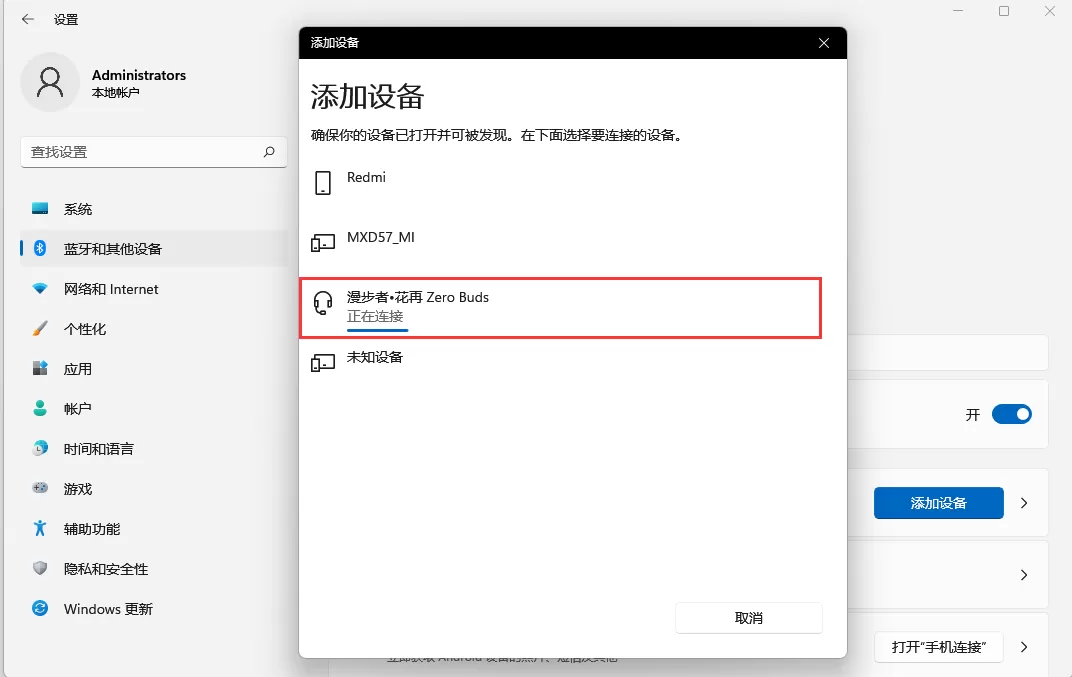
Task: Expand the chevron below the 添加设备 row
Action: pyautogui.click(x=1022, y=575)
